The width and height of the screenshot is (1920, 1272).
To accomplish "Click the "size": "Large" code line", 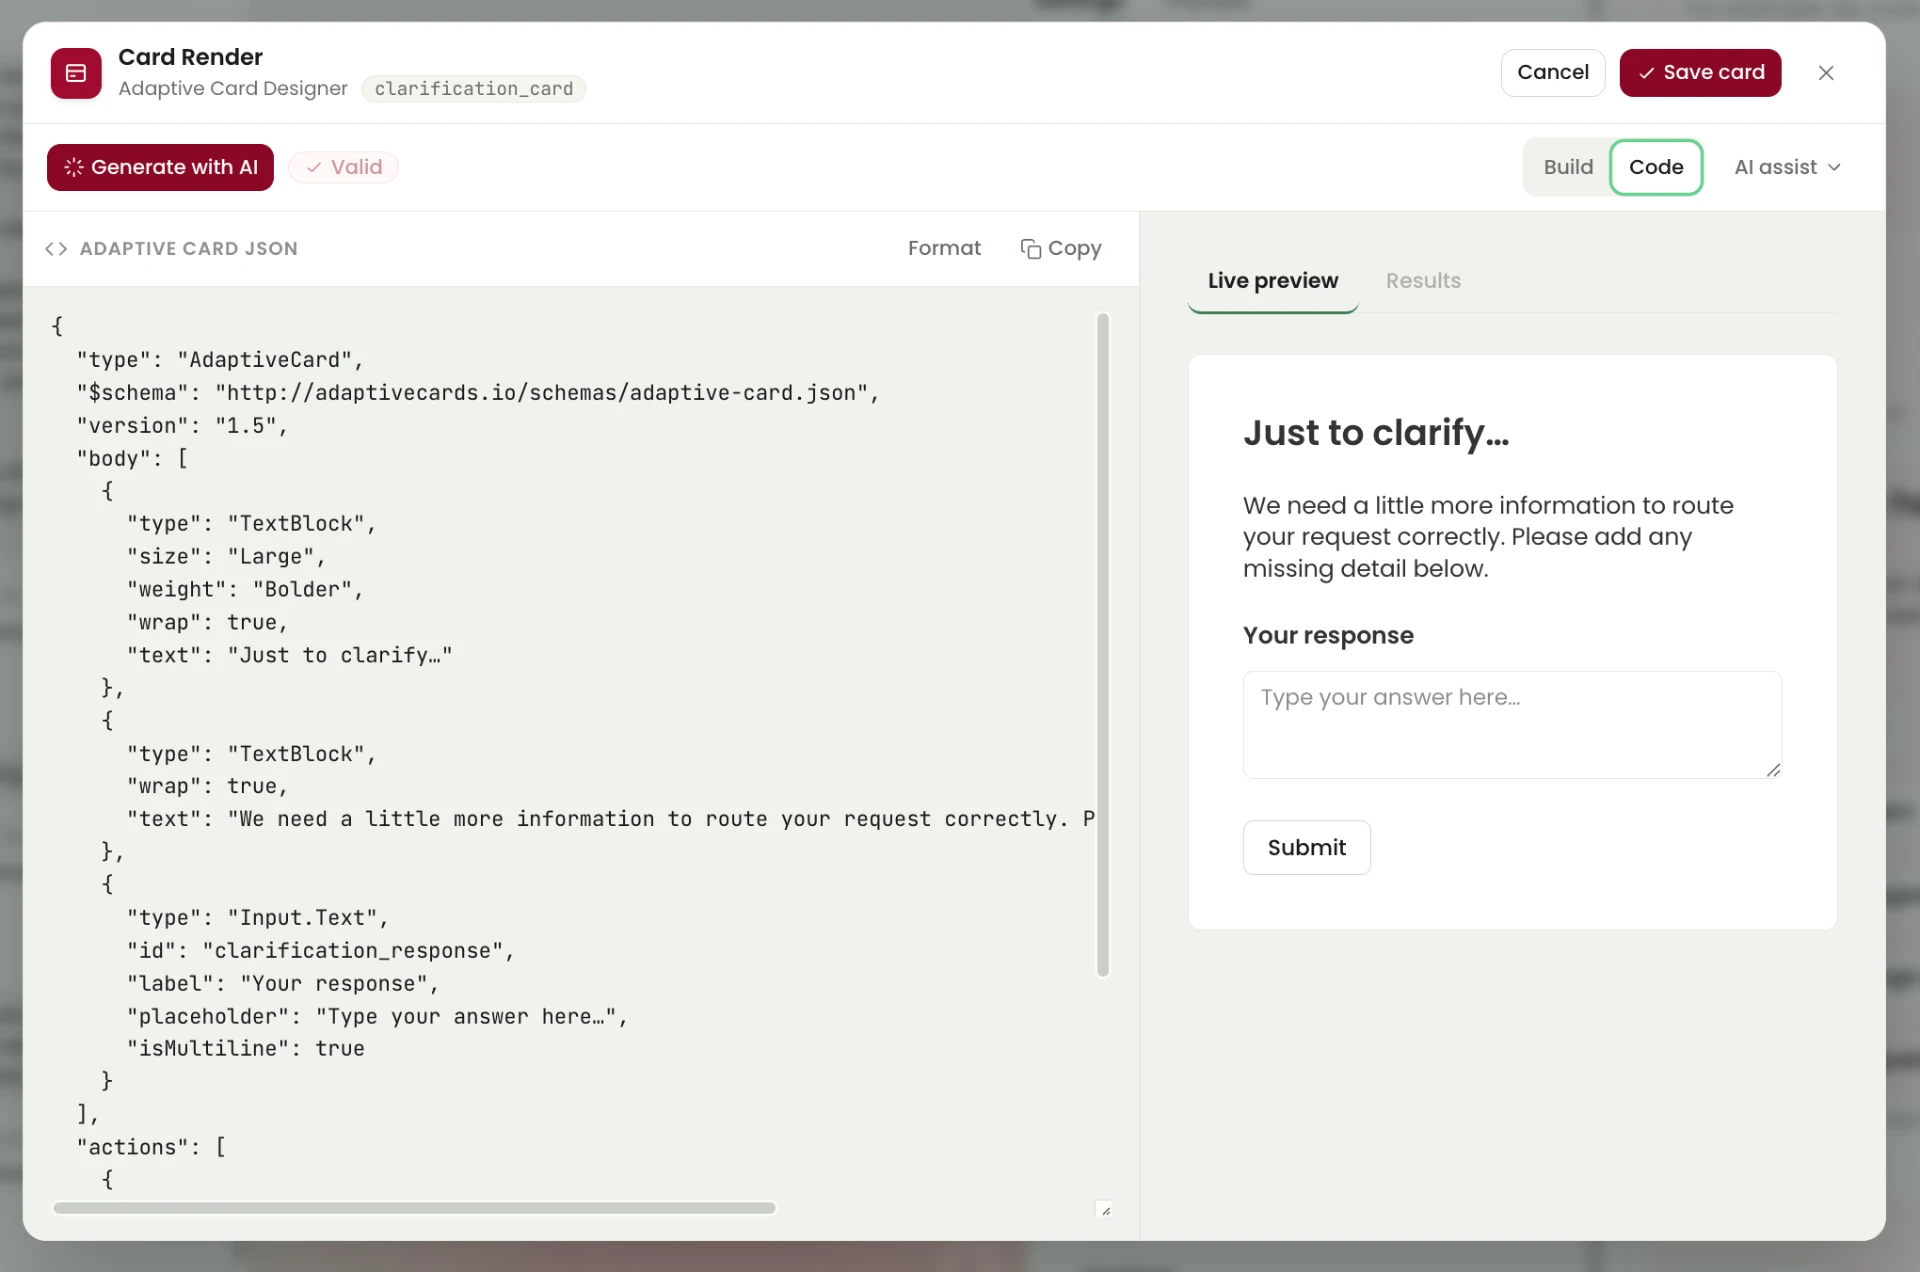I will 226,557.
